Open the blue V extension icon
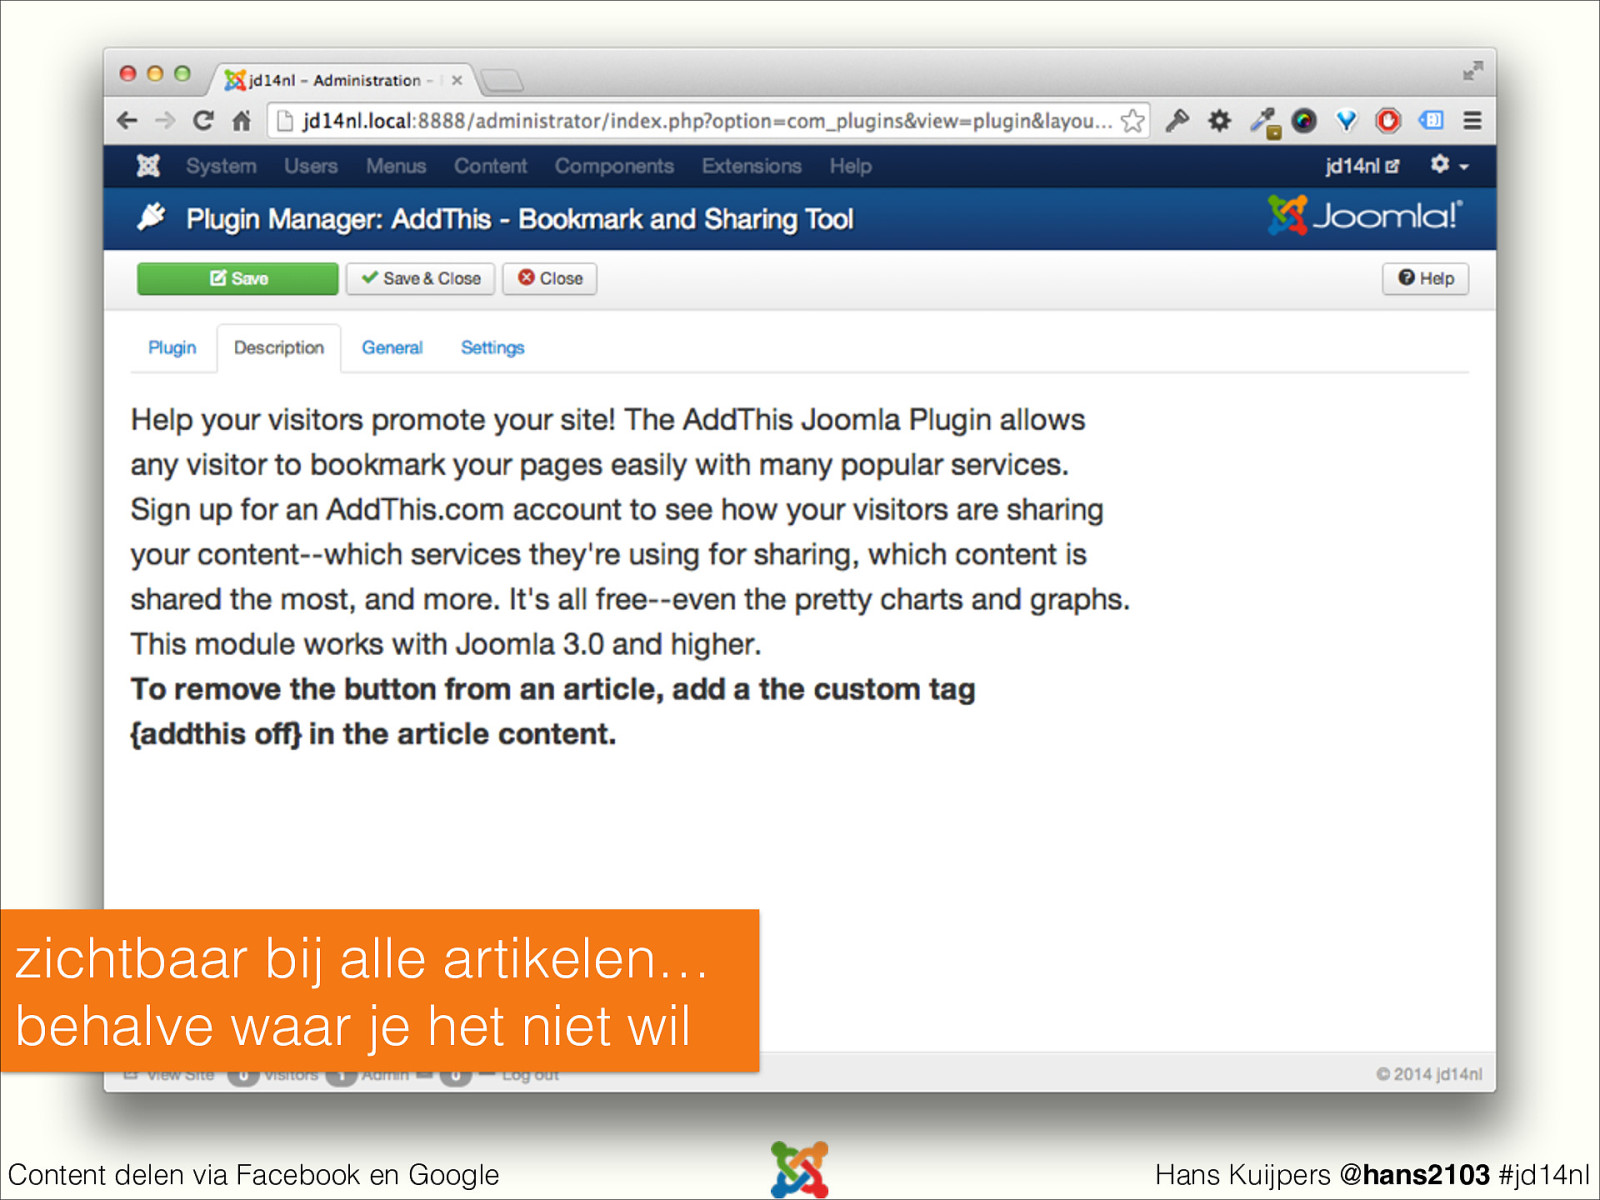The image size is (1600, 1200). click(x=1346, y=121)
